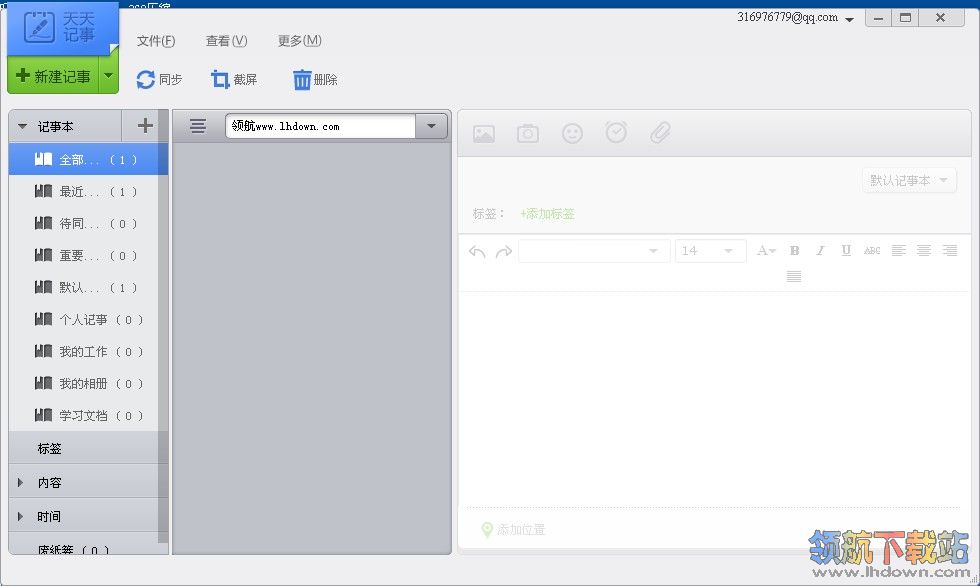Click the Screenshot (截屏) crop icon
980x586 pixels.
[x=220, y=80]
